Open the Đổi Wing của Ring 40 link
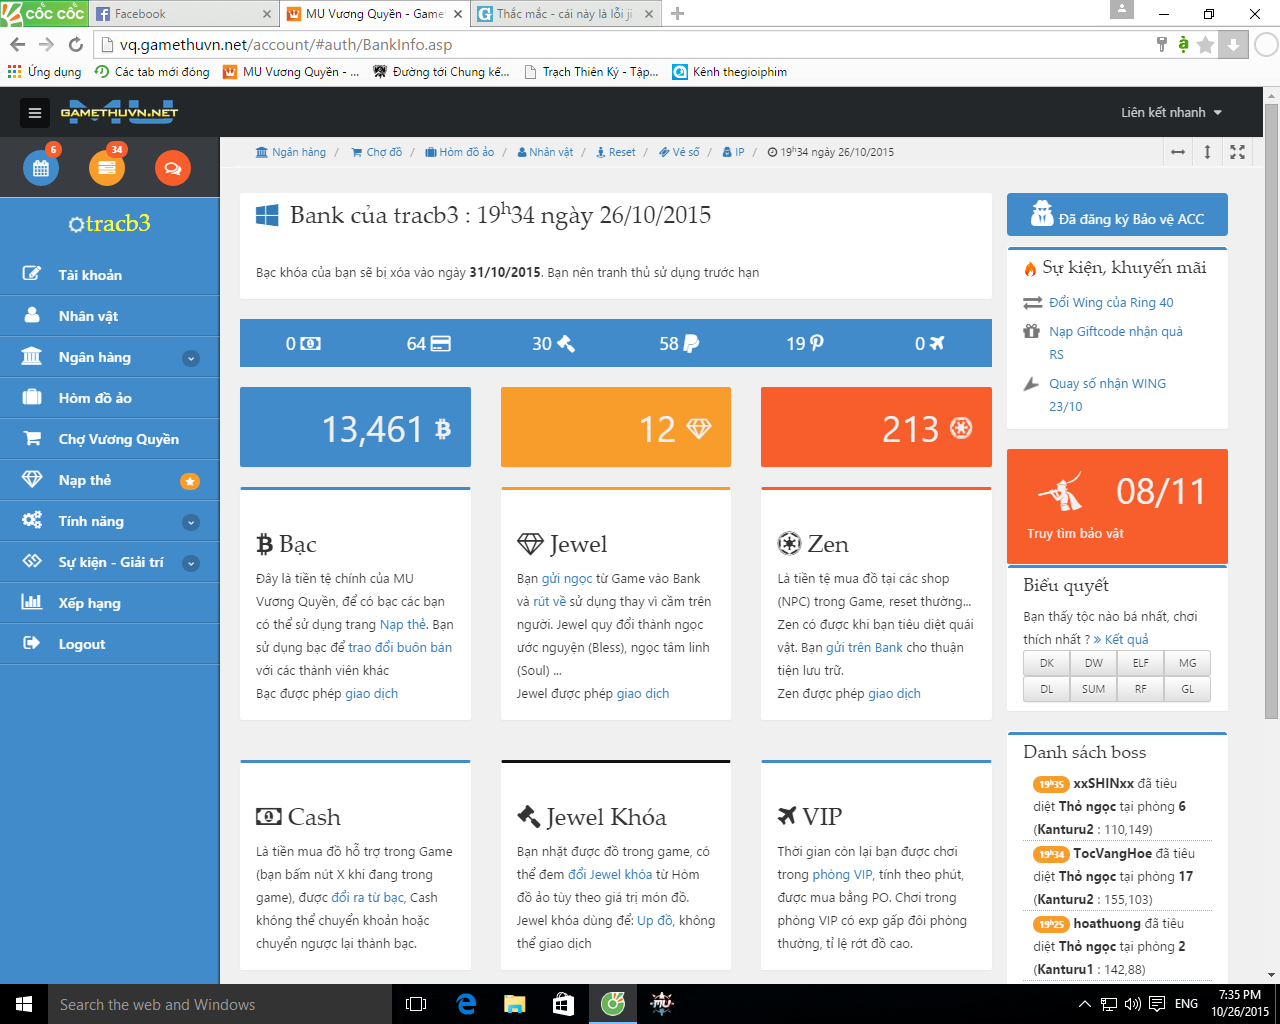The width and height of the screenshot is (1280, 1024). [1111, 302]
